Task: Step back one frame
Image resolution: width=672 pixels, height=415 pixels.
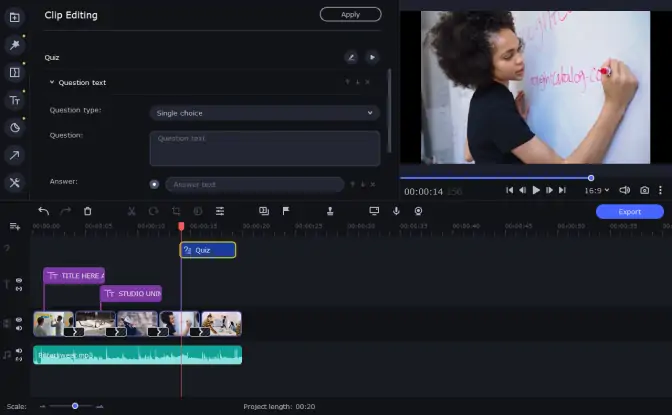Action: click(522, 190)
